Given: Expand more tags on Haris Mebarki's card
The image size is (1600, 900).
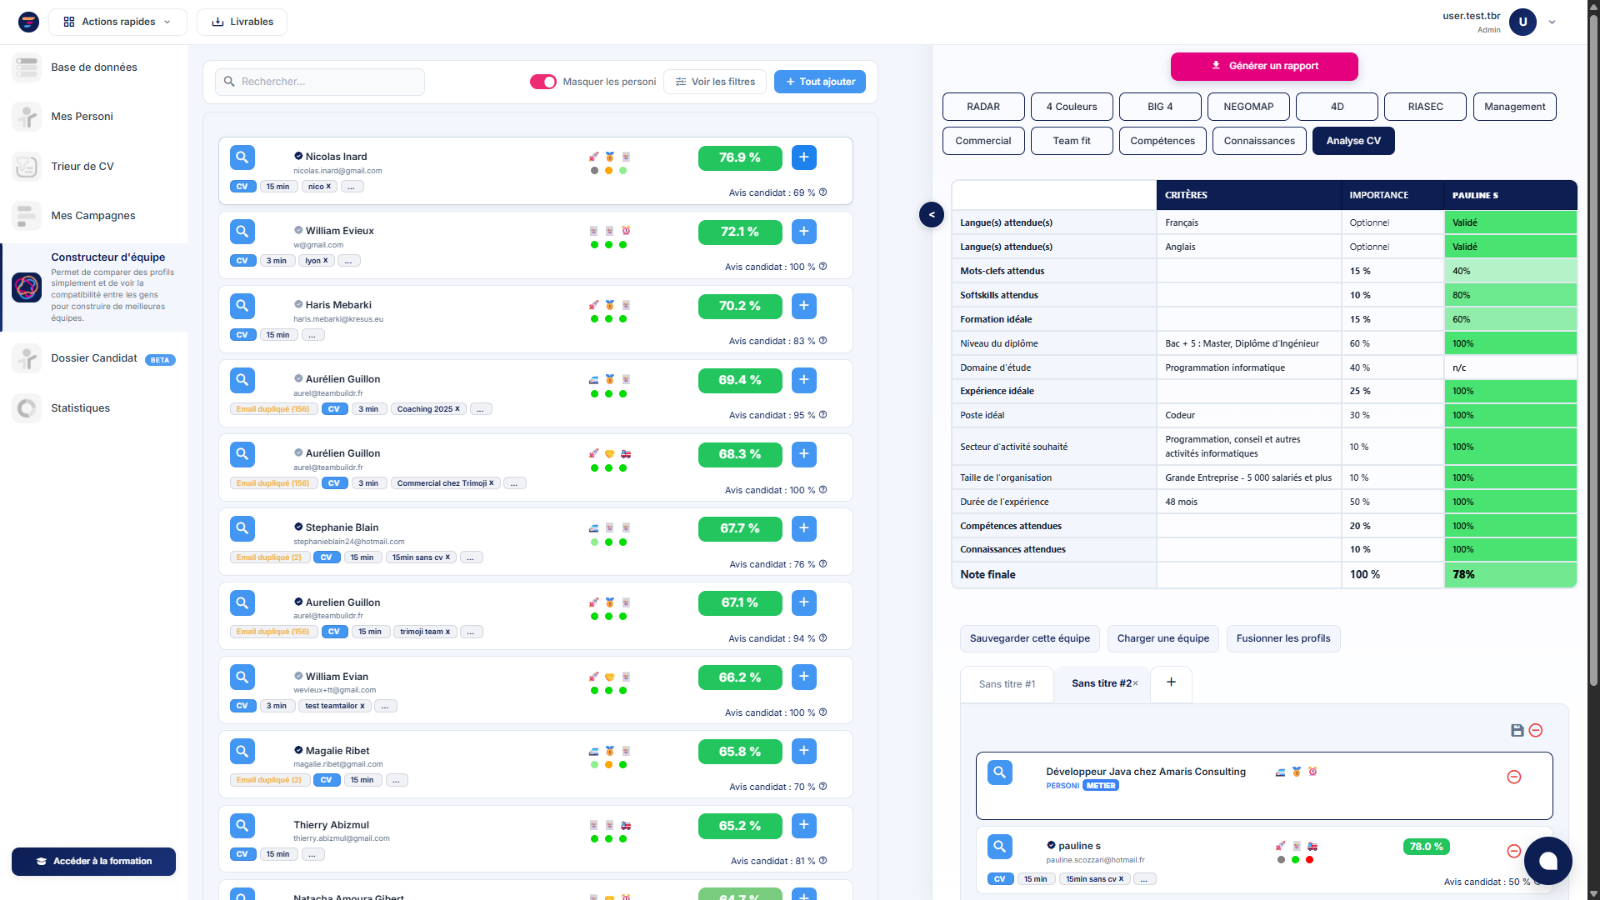Looking at the screenshot, I should (312, 335).
